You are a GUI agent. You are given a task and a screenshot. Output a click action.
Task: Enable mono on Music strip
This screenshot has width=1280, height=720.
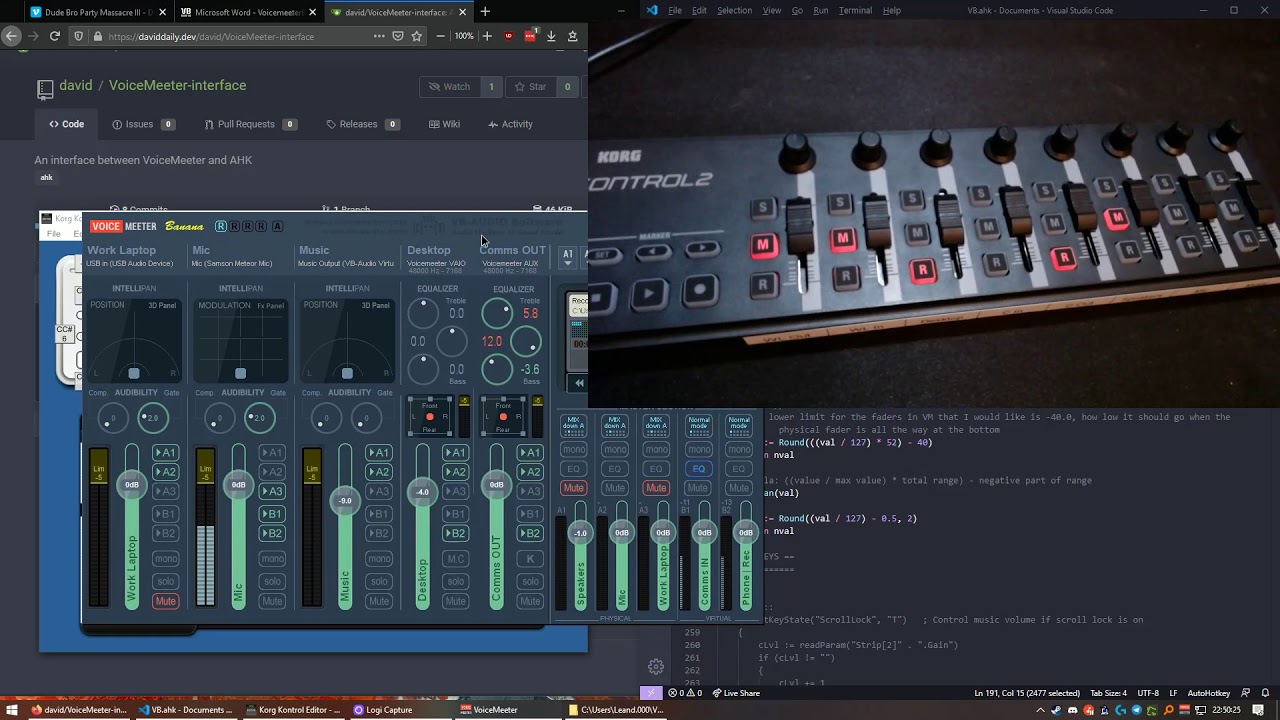pyautogui.click(x=378, y=559)
